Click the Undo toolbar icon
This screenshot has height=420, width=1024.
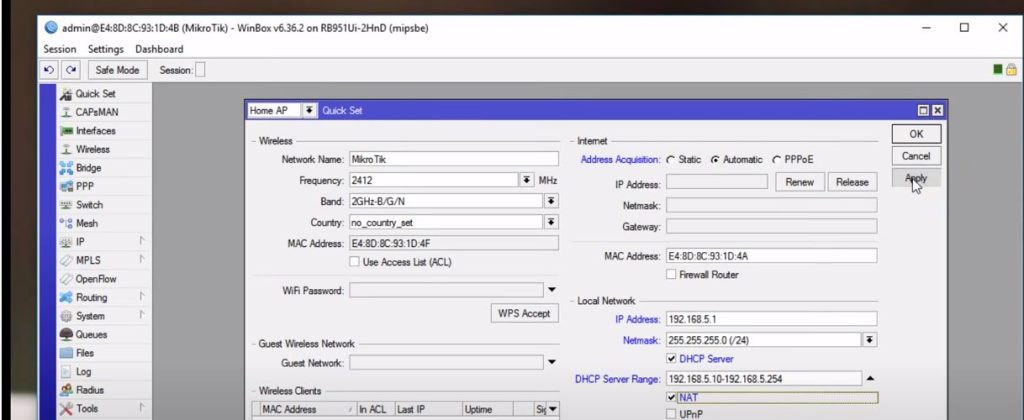point(50,70)
